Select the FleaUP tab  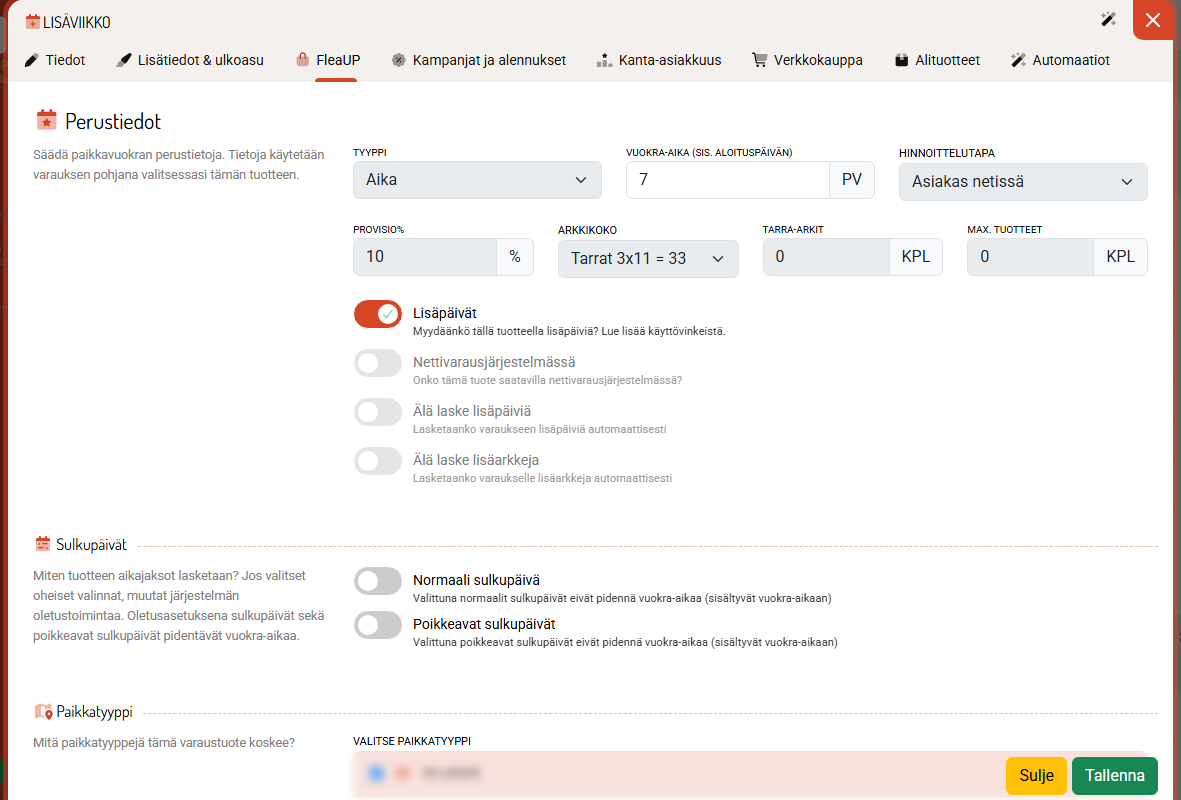(328, 60)
